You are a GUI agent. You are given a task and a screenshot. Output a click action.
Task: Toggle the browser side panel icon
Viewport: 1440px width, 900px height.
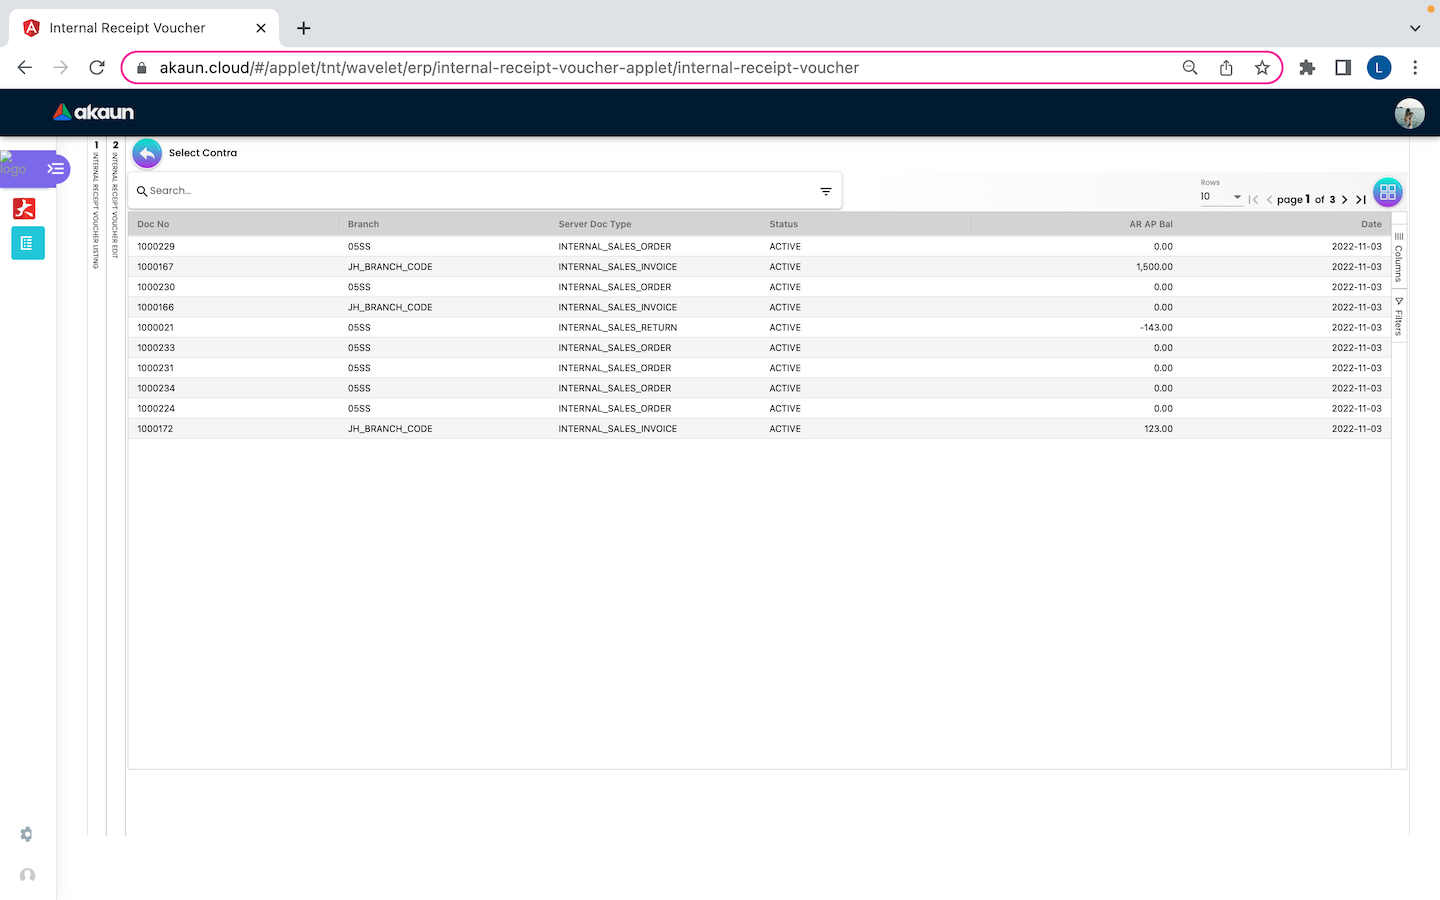[x=1343, y=67]
